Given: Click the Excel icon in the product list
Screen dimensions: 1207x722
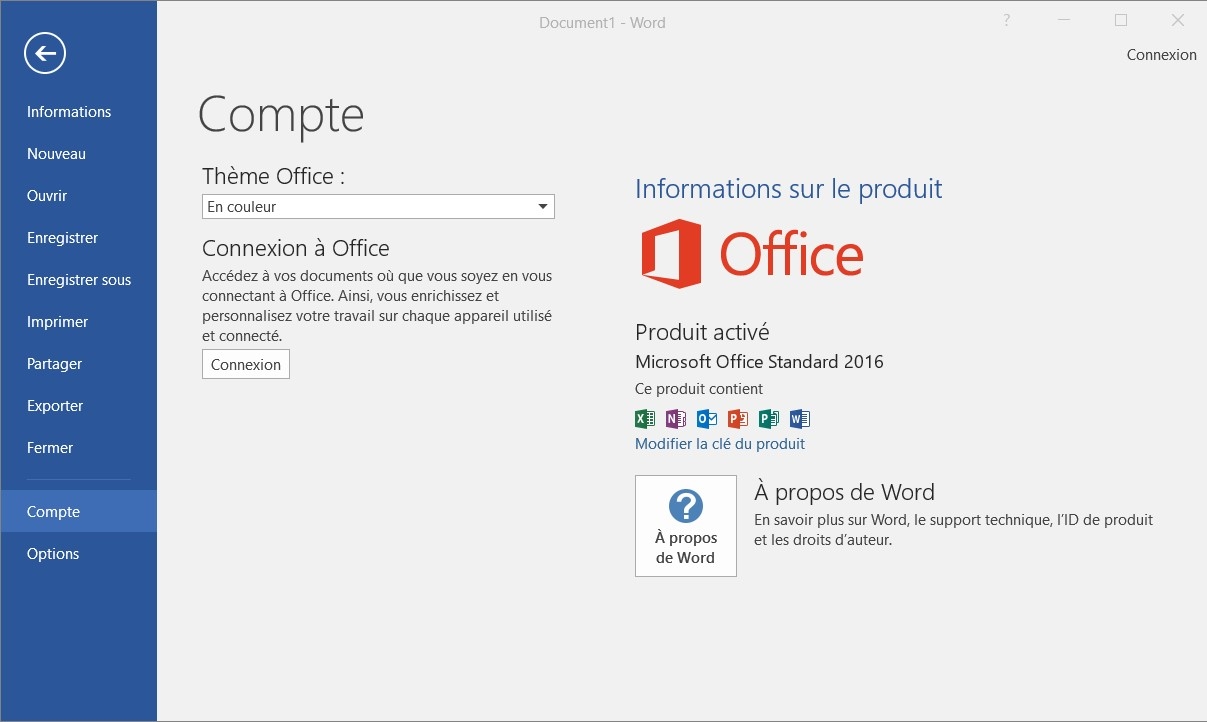Looking at the screenshot, I should point(645,419).
